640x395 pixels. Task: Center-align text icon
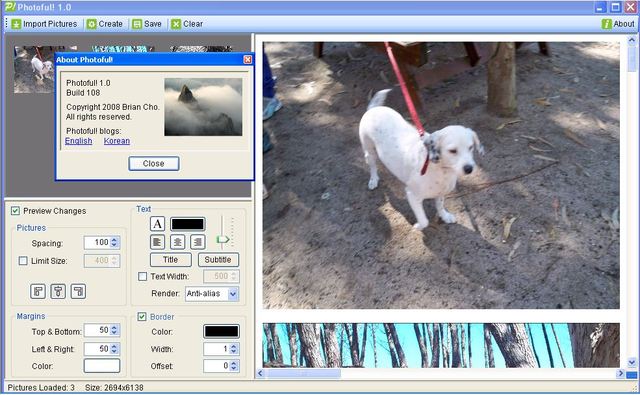(x=178, y=242)
